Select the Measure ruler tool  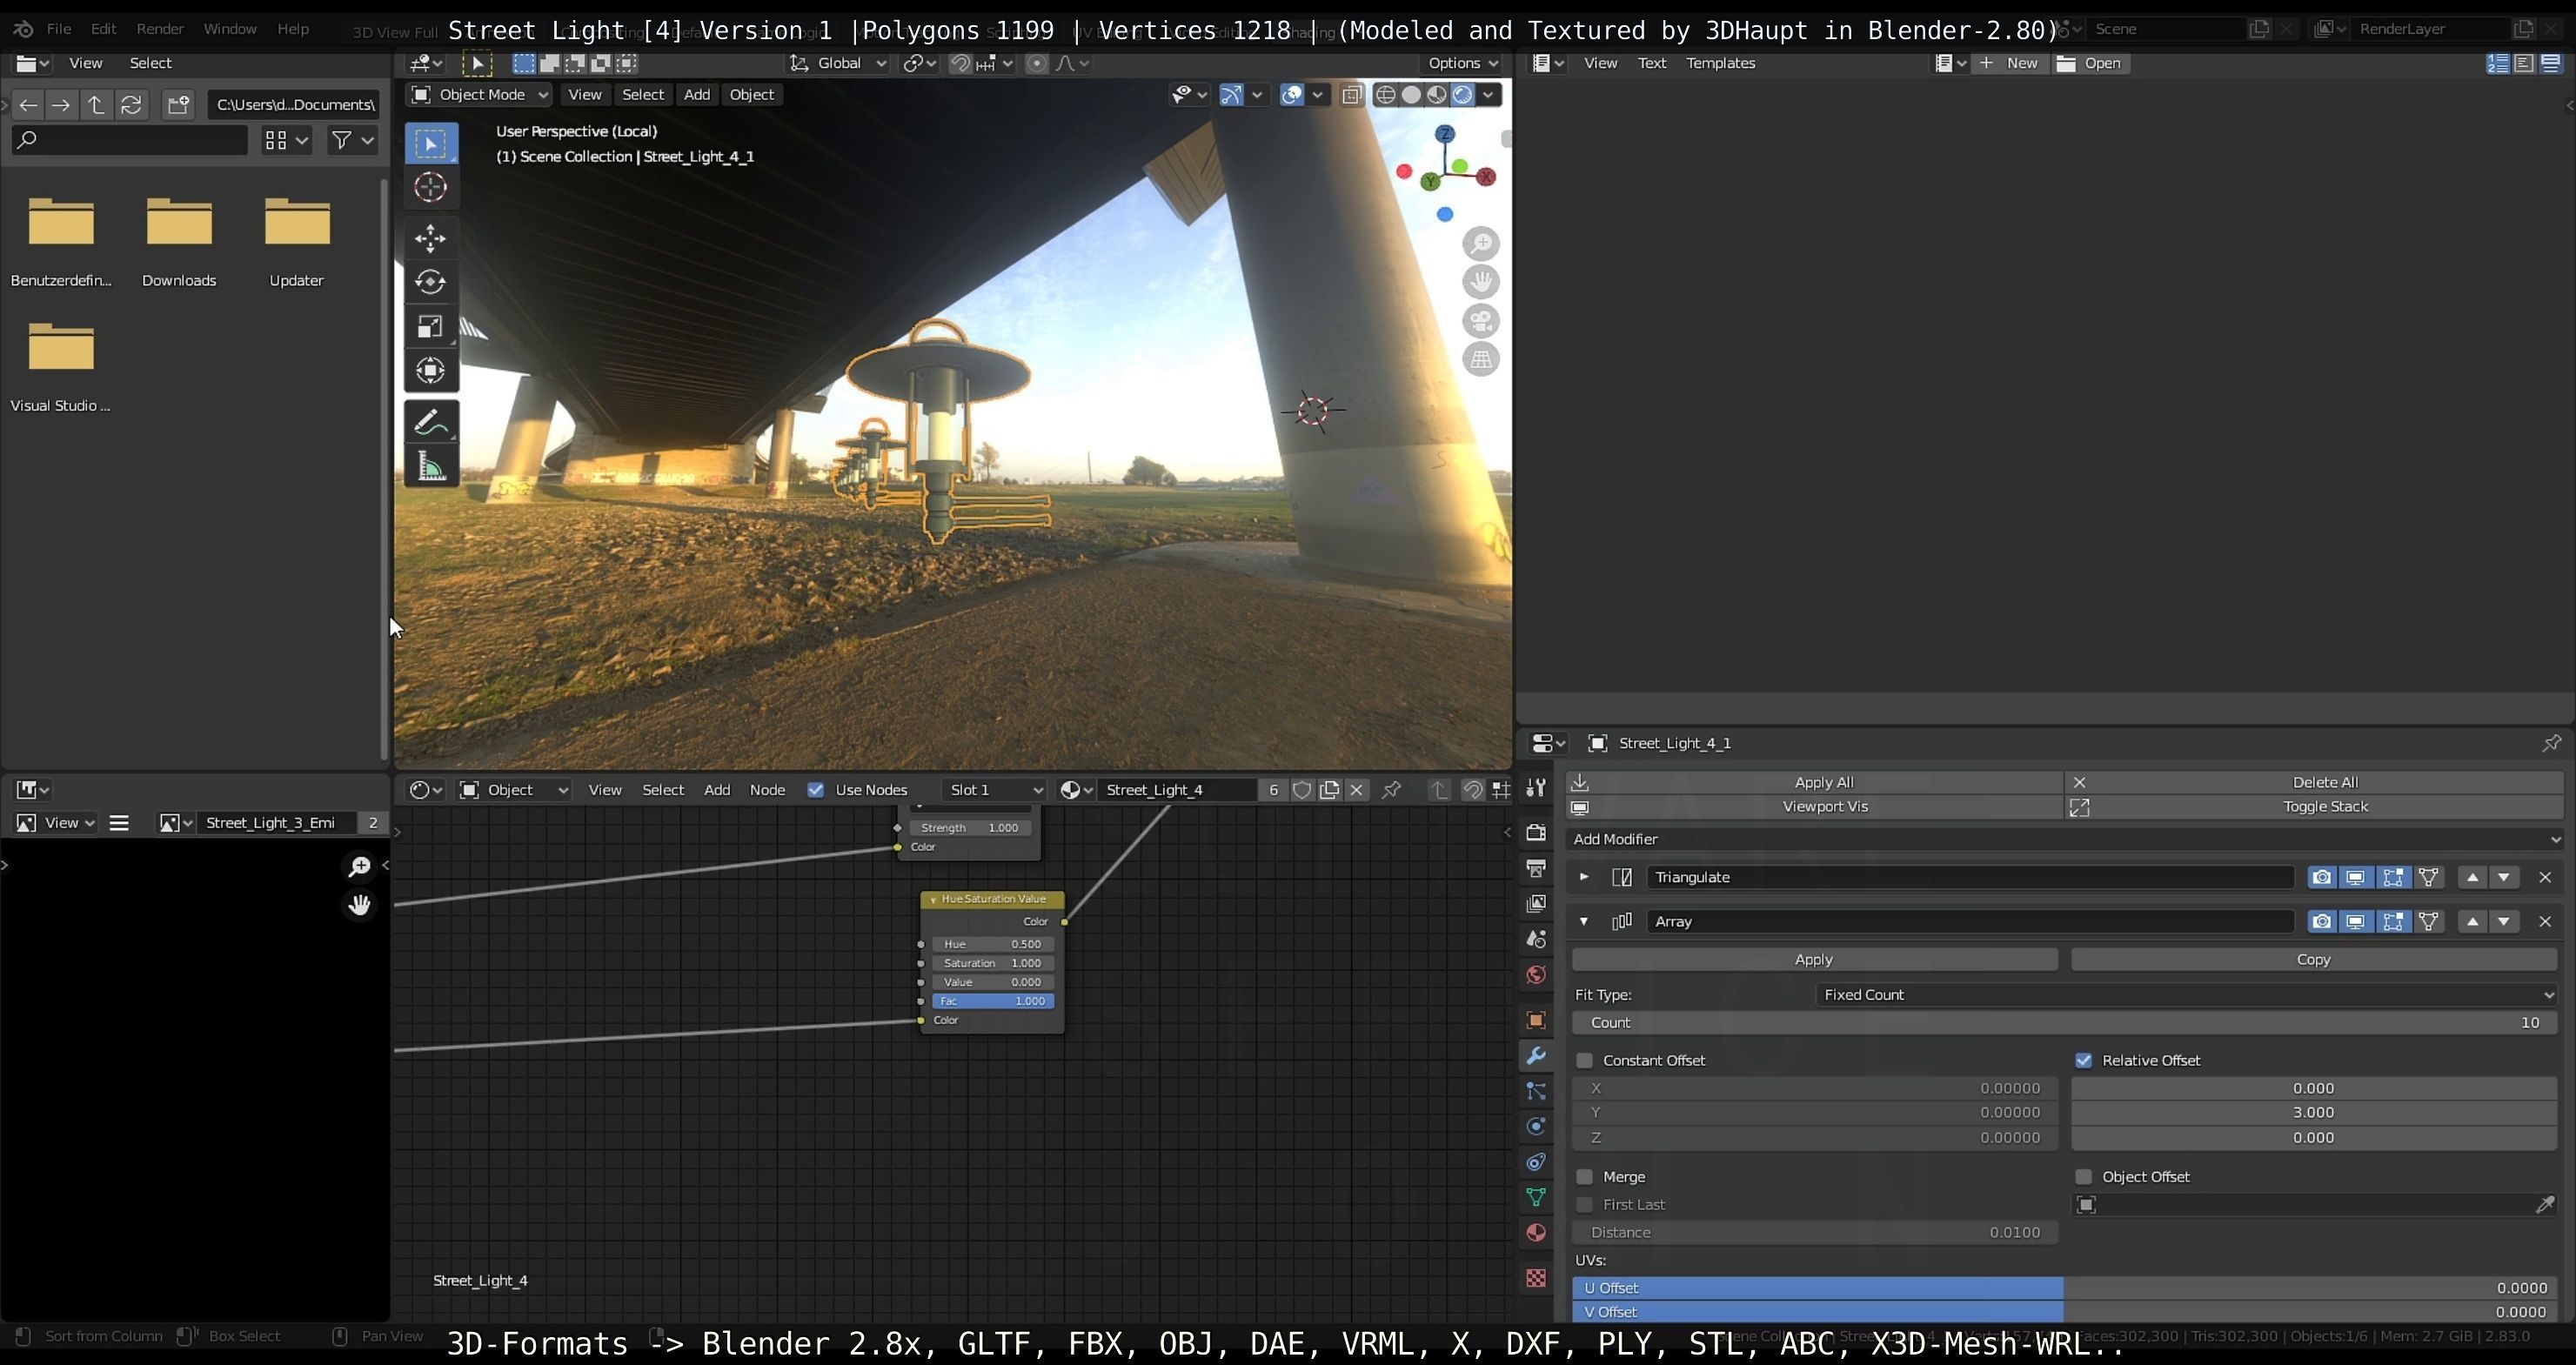[430, 467]
